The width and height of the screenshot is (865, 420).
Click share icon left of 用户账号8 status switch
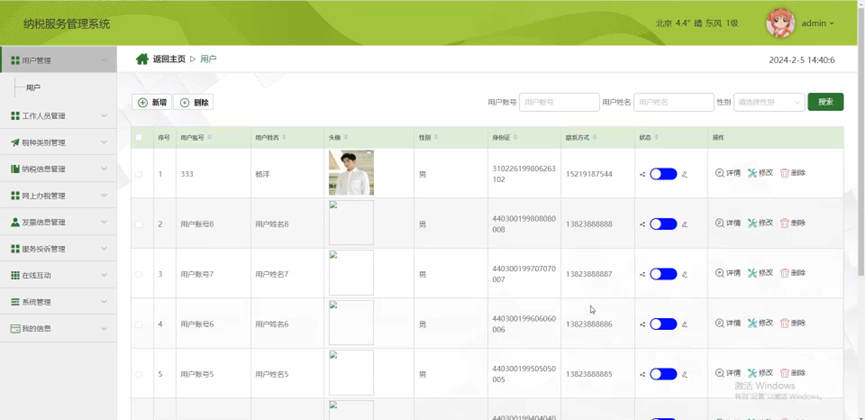pyautogui.click(x=642, y=224)
